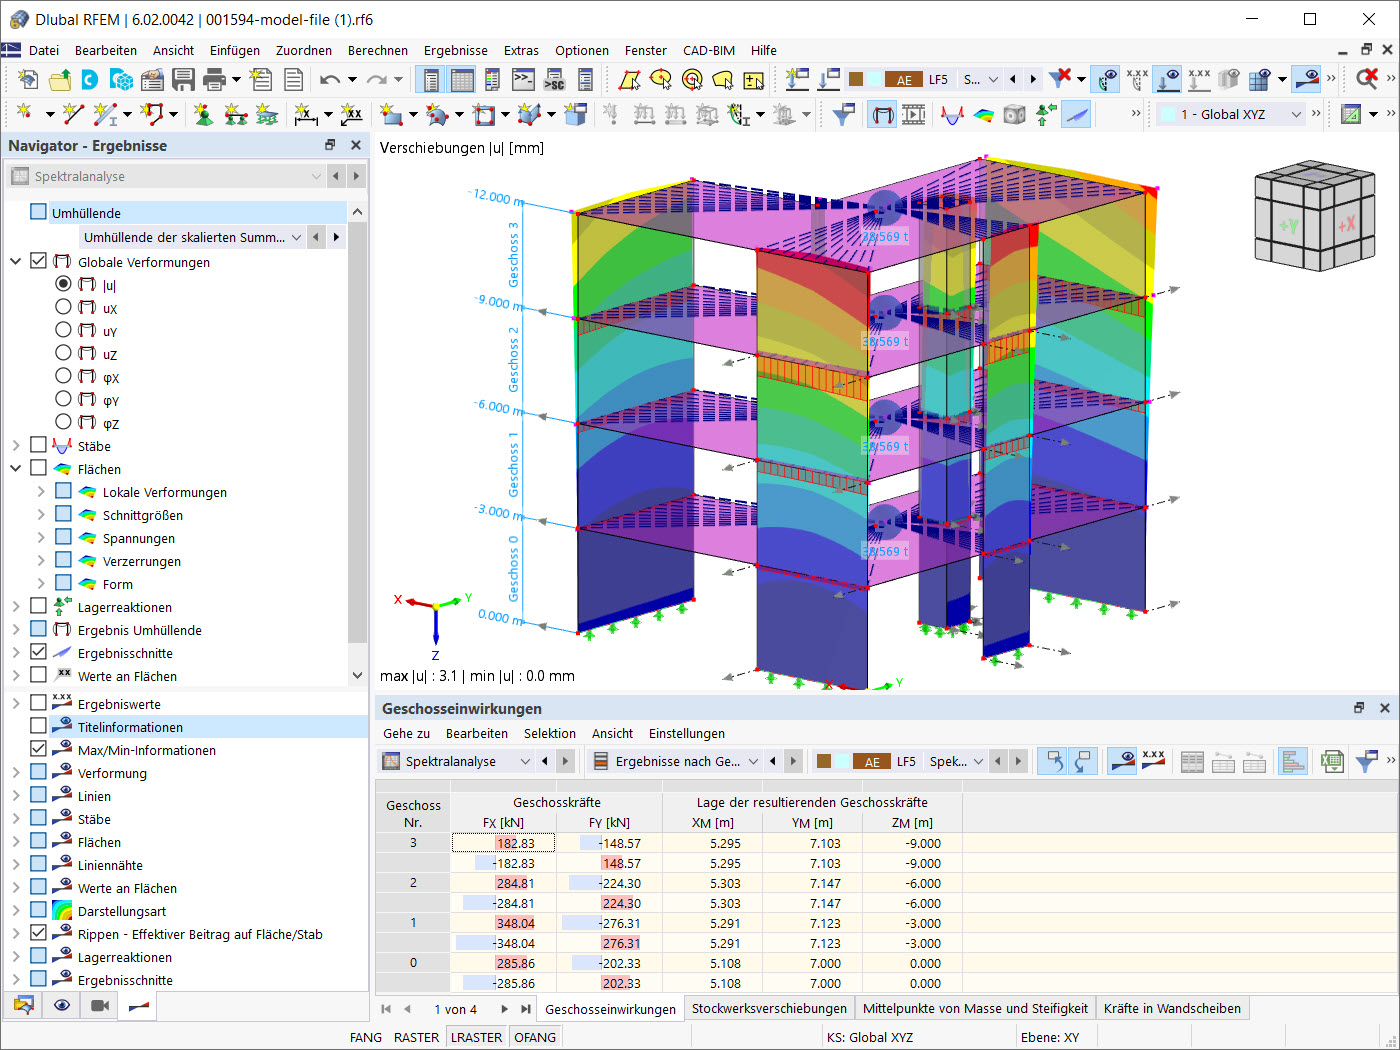Check the Titelinformationen checkbox

(x=39, y=726)
